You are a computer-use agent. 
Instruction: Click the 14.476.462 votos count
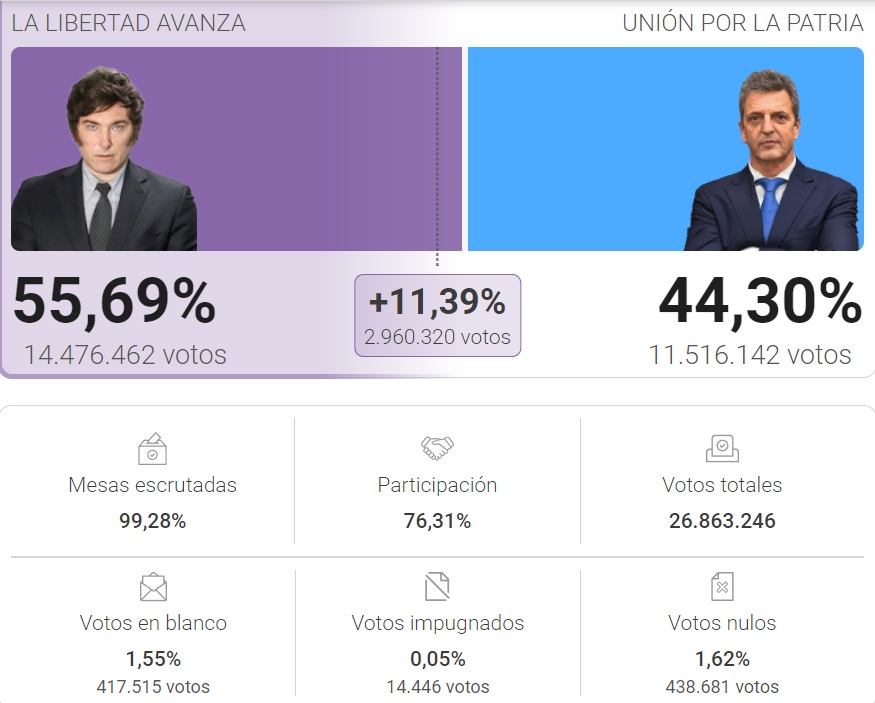[126, 355]
